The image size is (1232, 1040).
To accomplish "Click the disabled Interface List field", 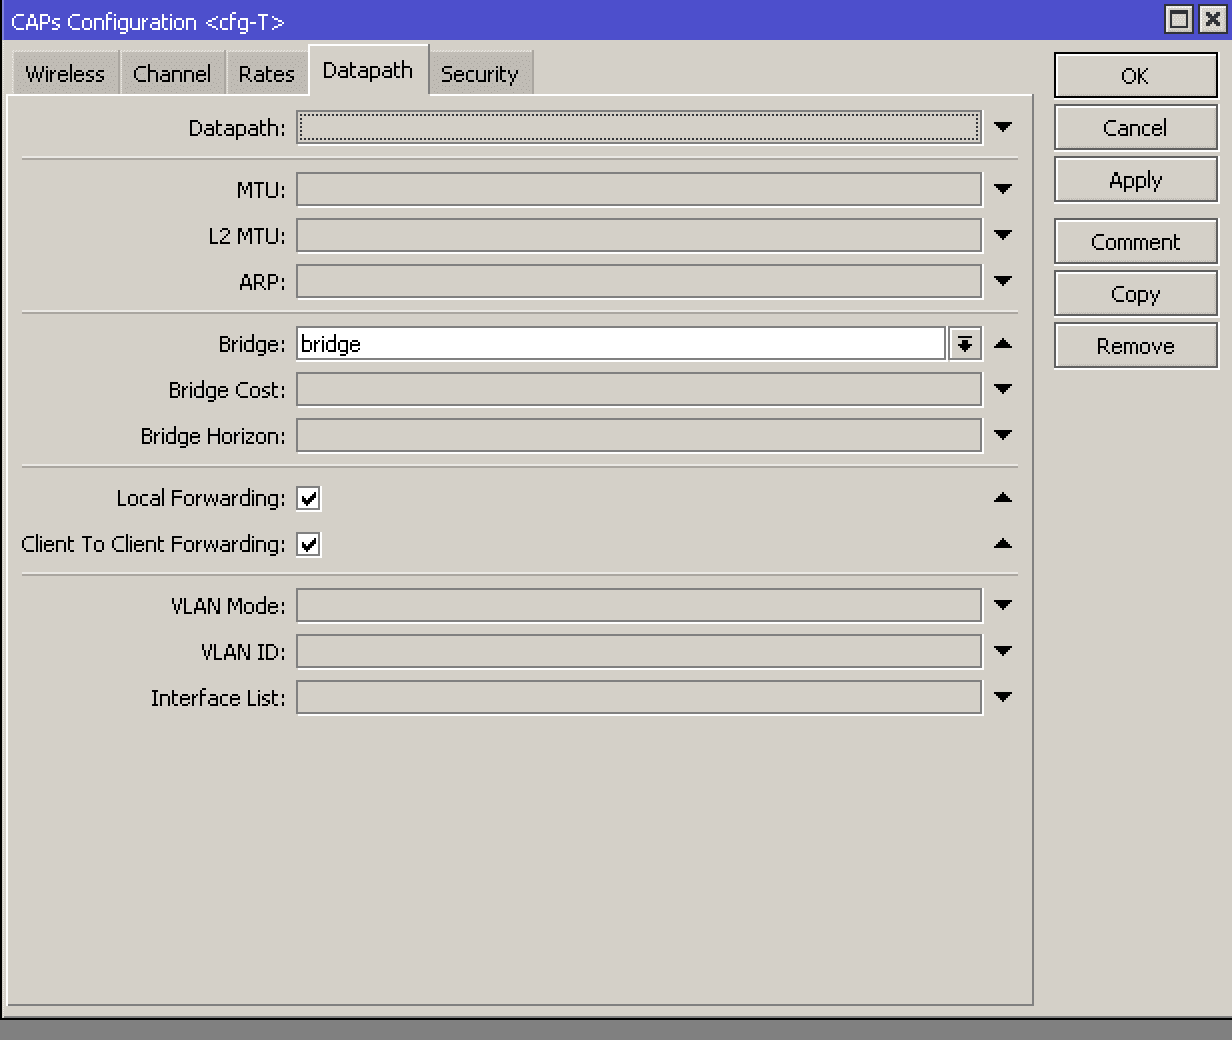I will point(639,697).
